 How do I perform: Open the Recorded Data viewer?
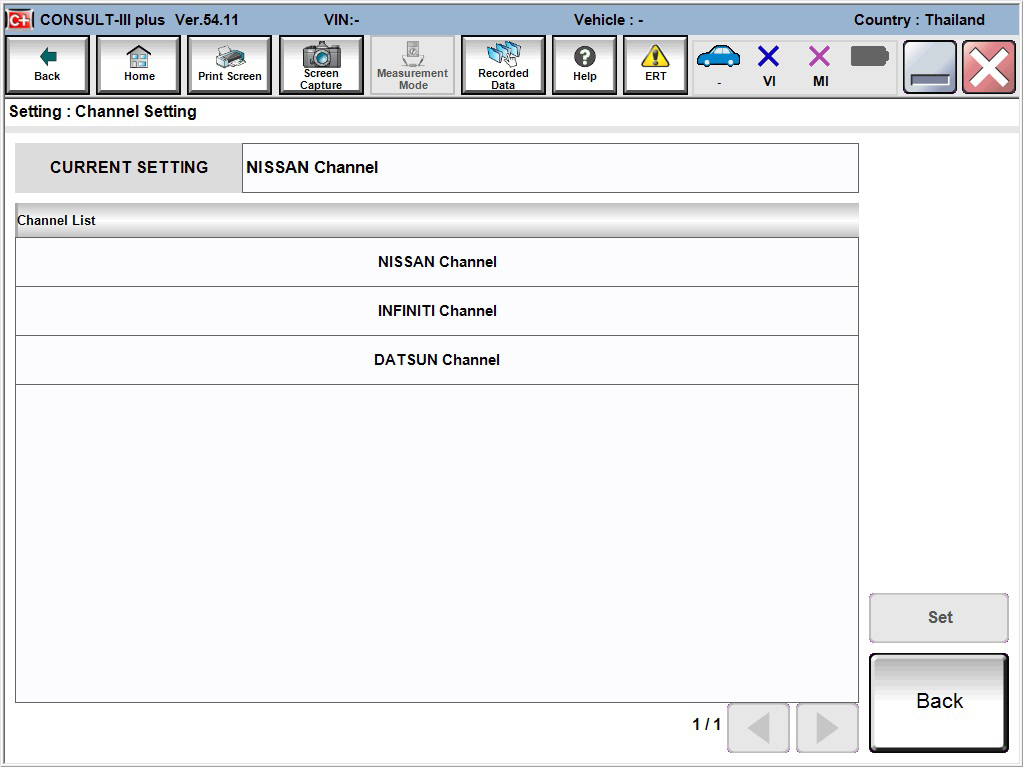point(502,64)
